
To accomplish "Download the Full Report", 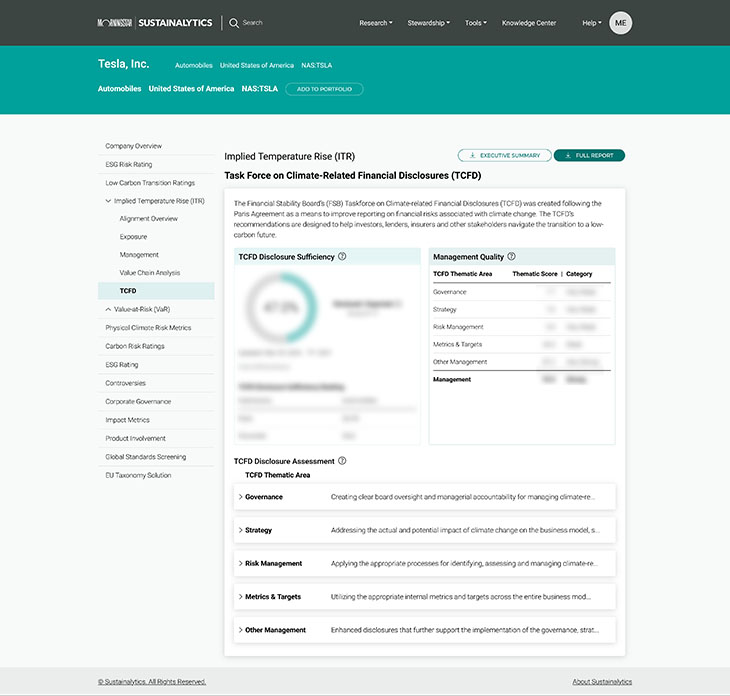I will pyautogui.click(x=589, y=156).
